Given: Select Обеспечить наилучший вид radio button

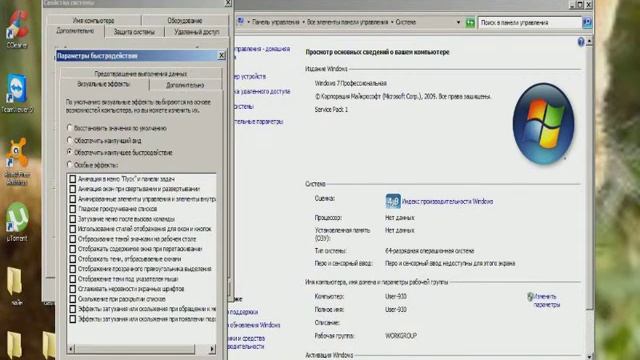Looking at the screenshot, I should pos(69,140).
